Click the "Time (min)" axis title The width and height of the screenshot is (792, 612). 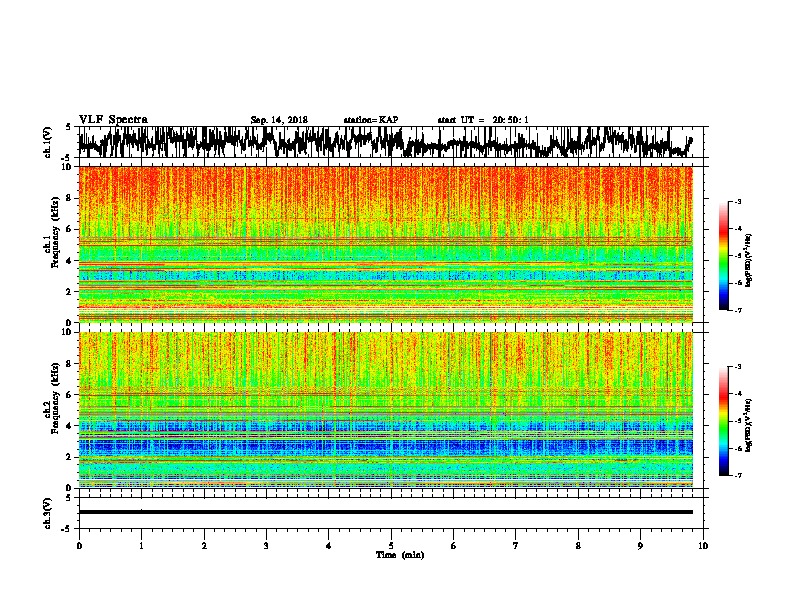click(x=400, y=555)
